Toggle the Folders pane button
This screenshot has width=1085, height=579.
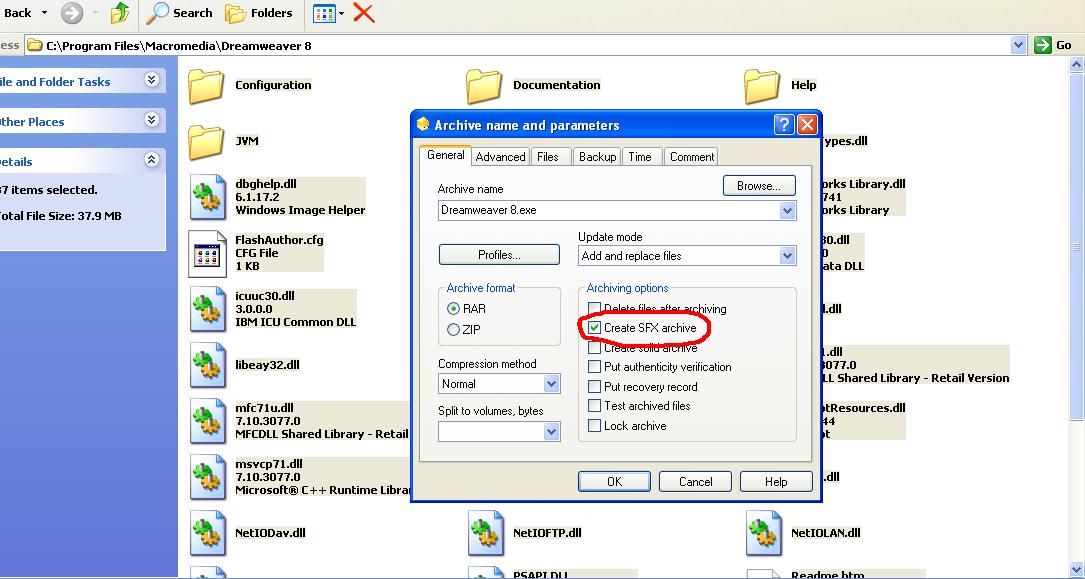point(259,12)
